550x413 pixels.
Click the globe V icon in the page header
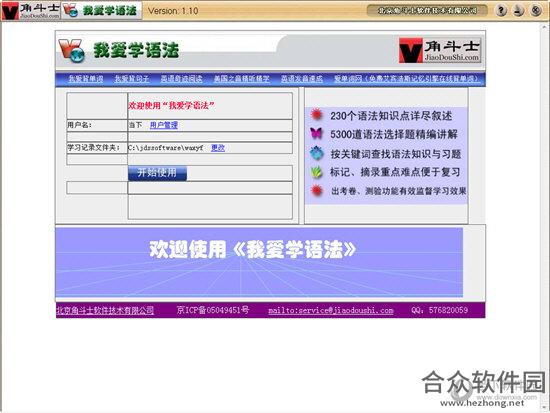(x=72, y=51)
